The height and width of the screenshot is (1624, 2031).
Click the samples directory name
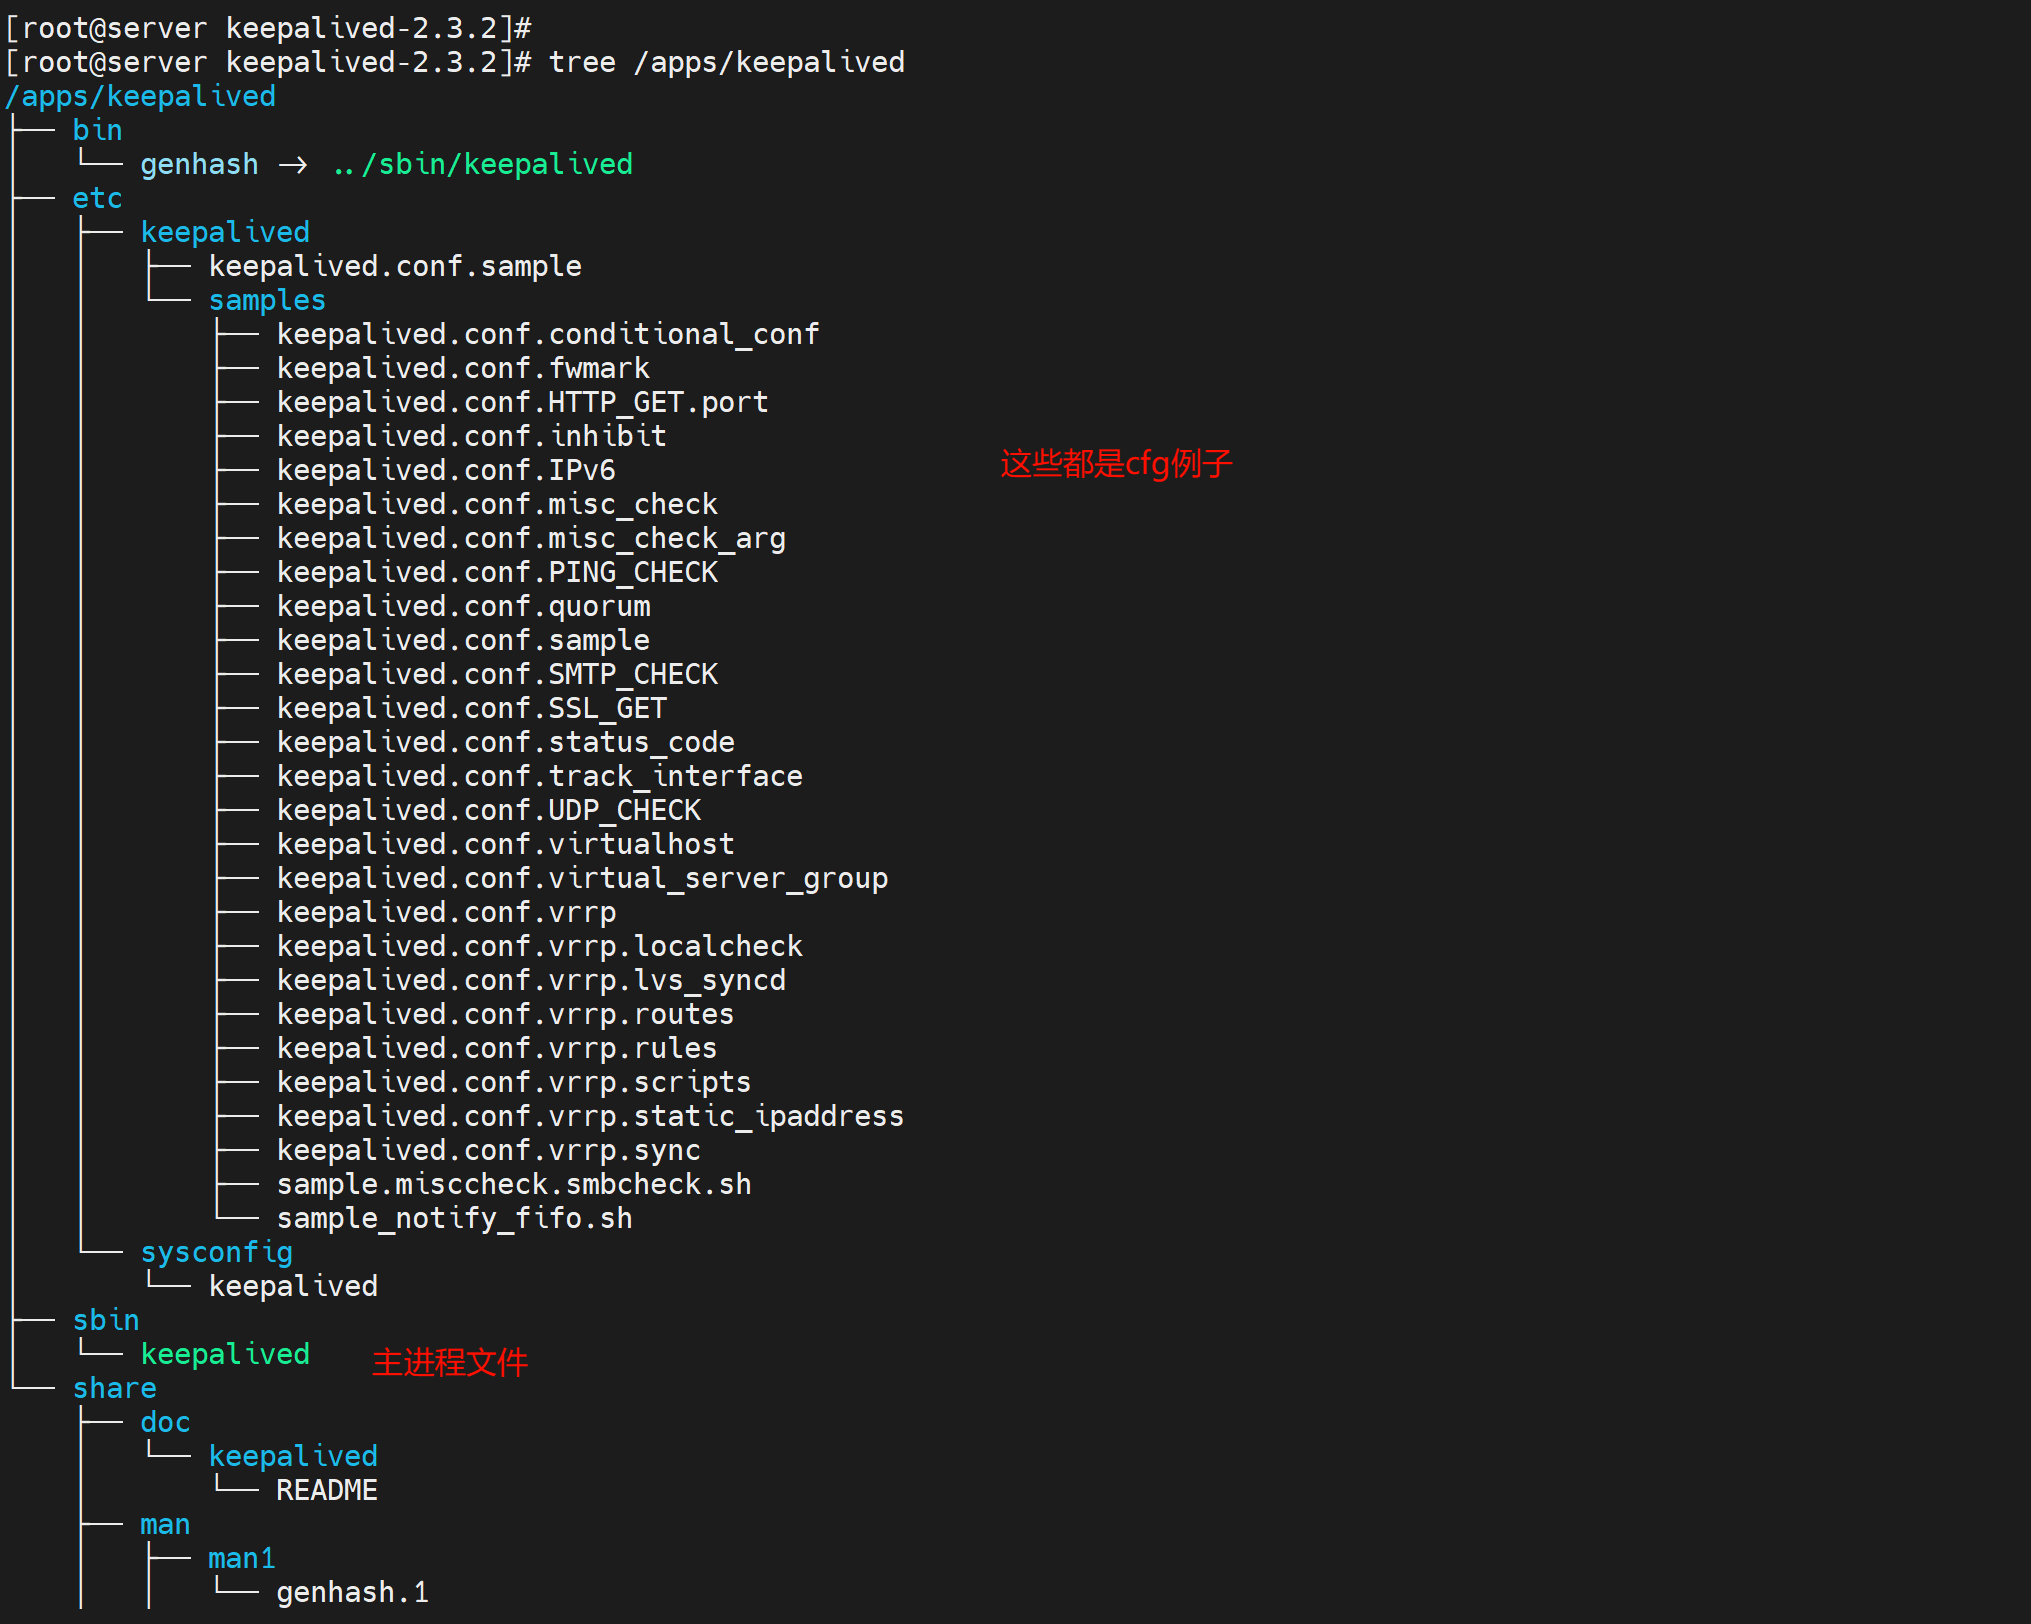267,300
